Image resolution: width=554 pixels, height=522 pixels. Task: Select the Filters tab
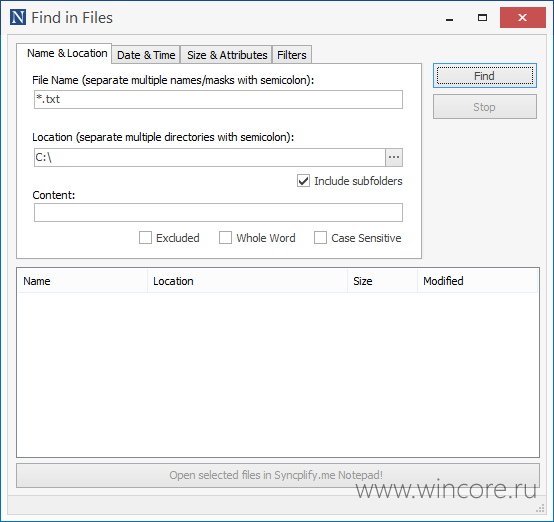pos(292,55)
